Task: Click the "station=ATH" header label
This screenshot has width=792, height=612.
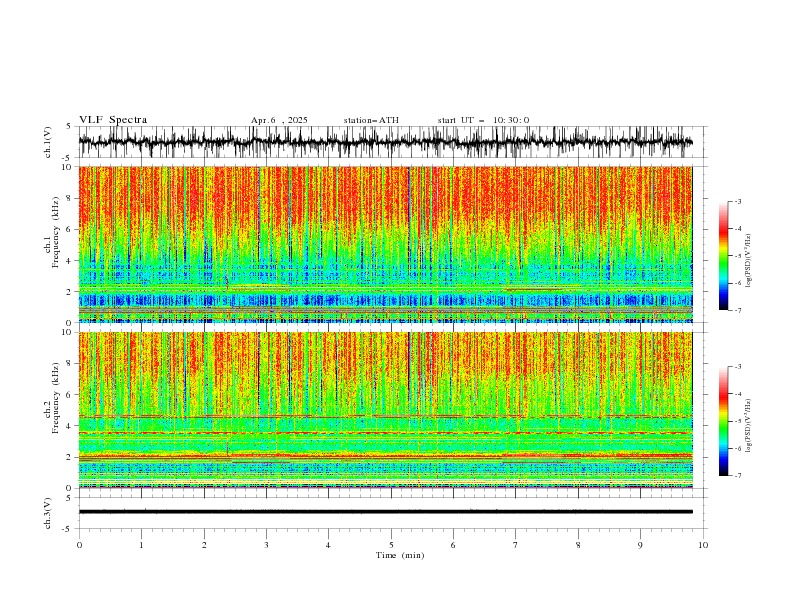Action: pos(371,120)
